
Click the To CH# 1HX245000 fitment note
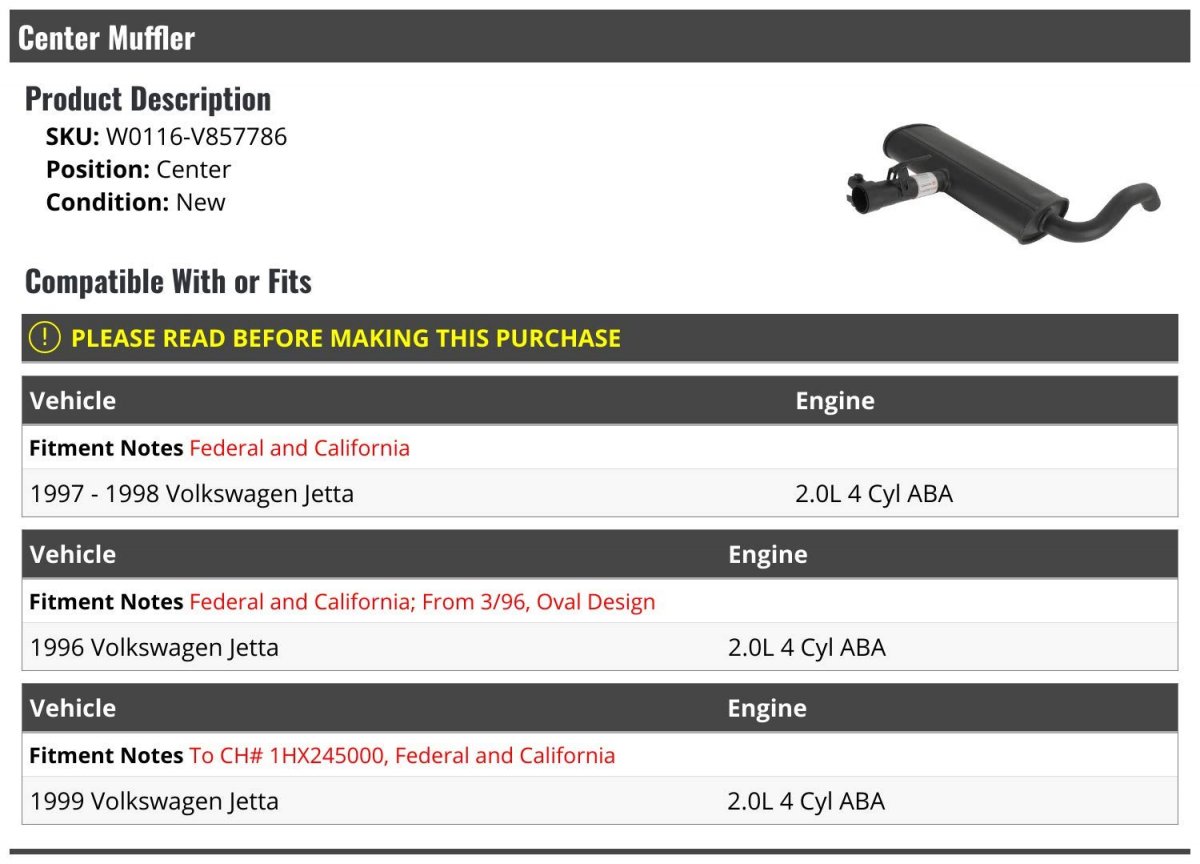[x=286, y=756]
